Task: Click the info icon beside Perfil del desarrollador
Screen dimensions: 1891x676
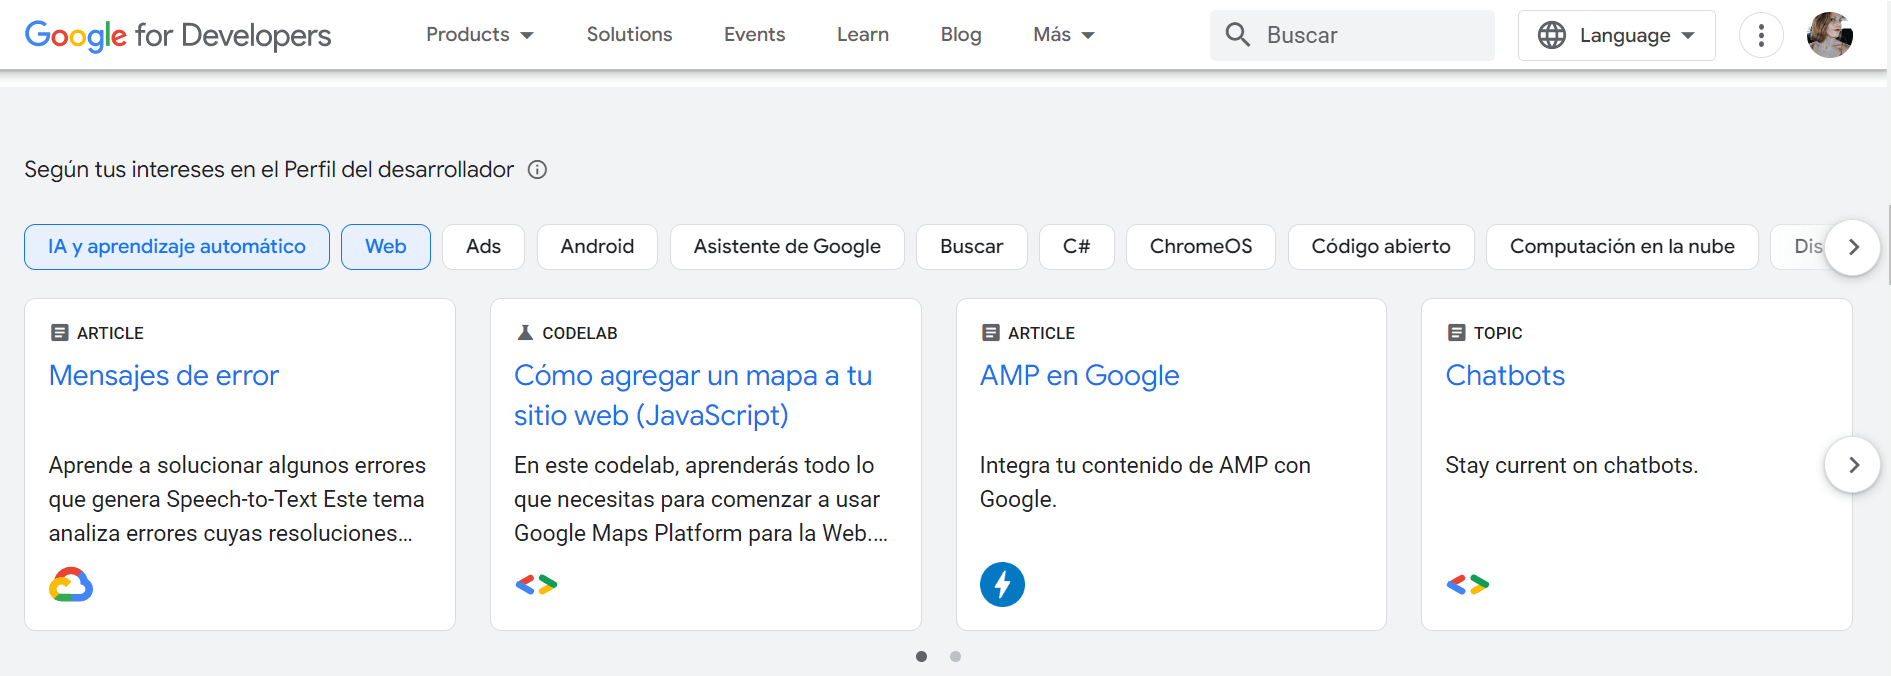Action: click(537, 169)
